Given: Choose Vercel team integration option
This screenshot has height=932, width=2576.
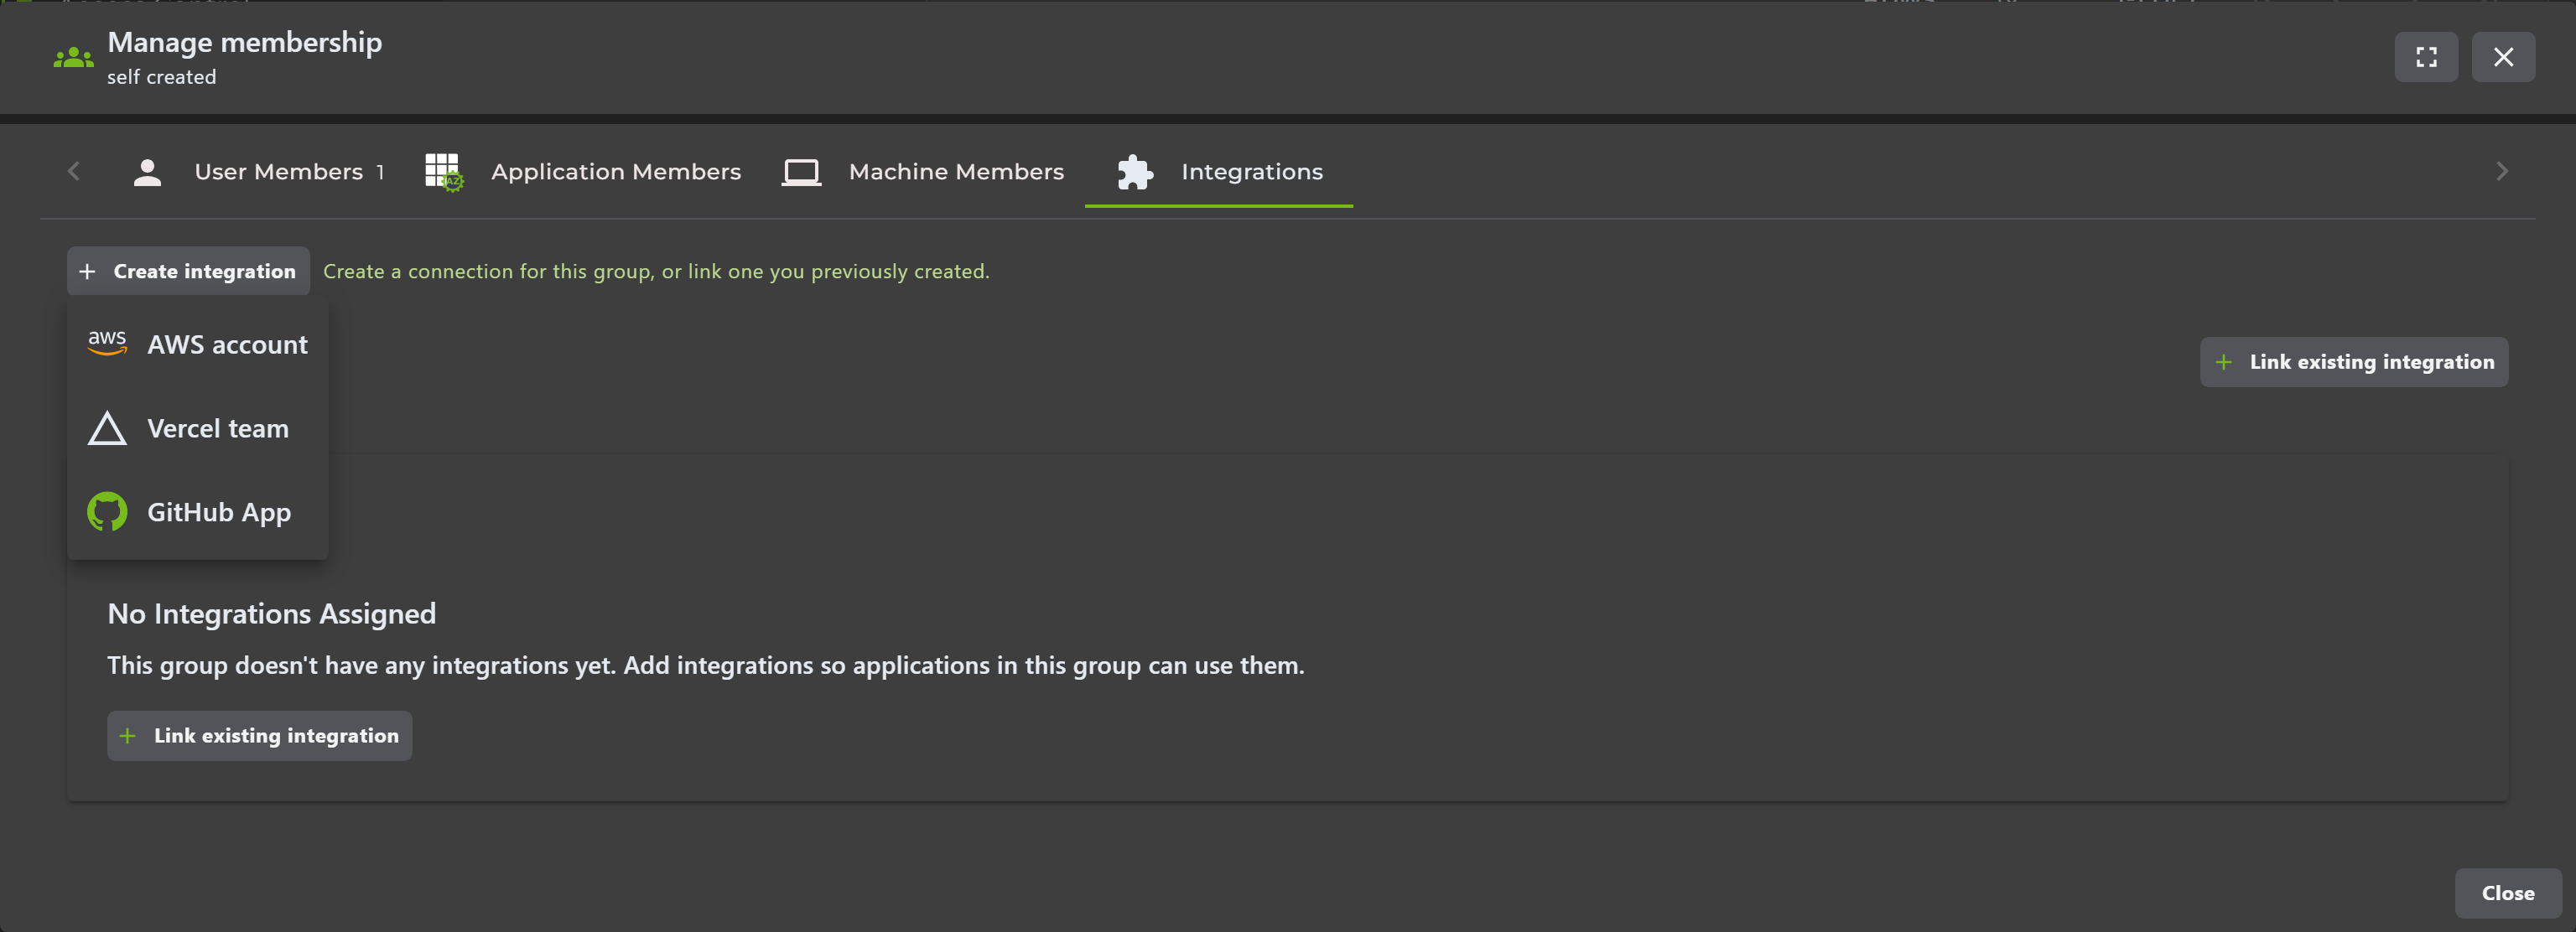Looking at the screenshot, I should point(198,429).
